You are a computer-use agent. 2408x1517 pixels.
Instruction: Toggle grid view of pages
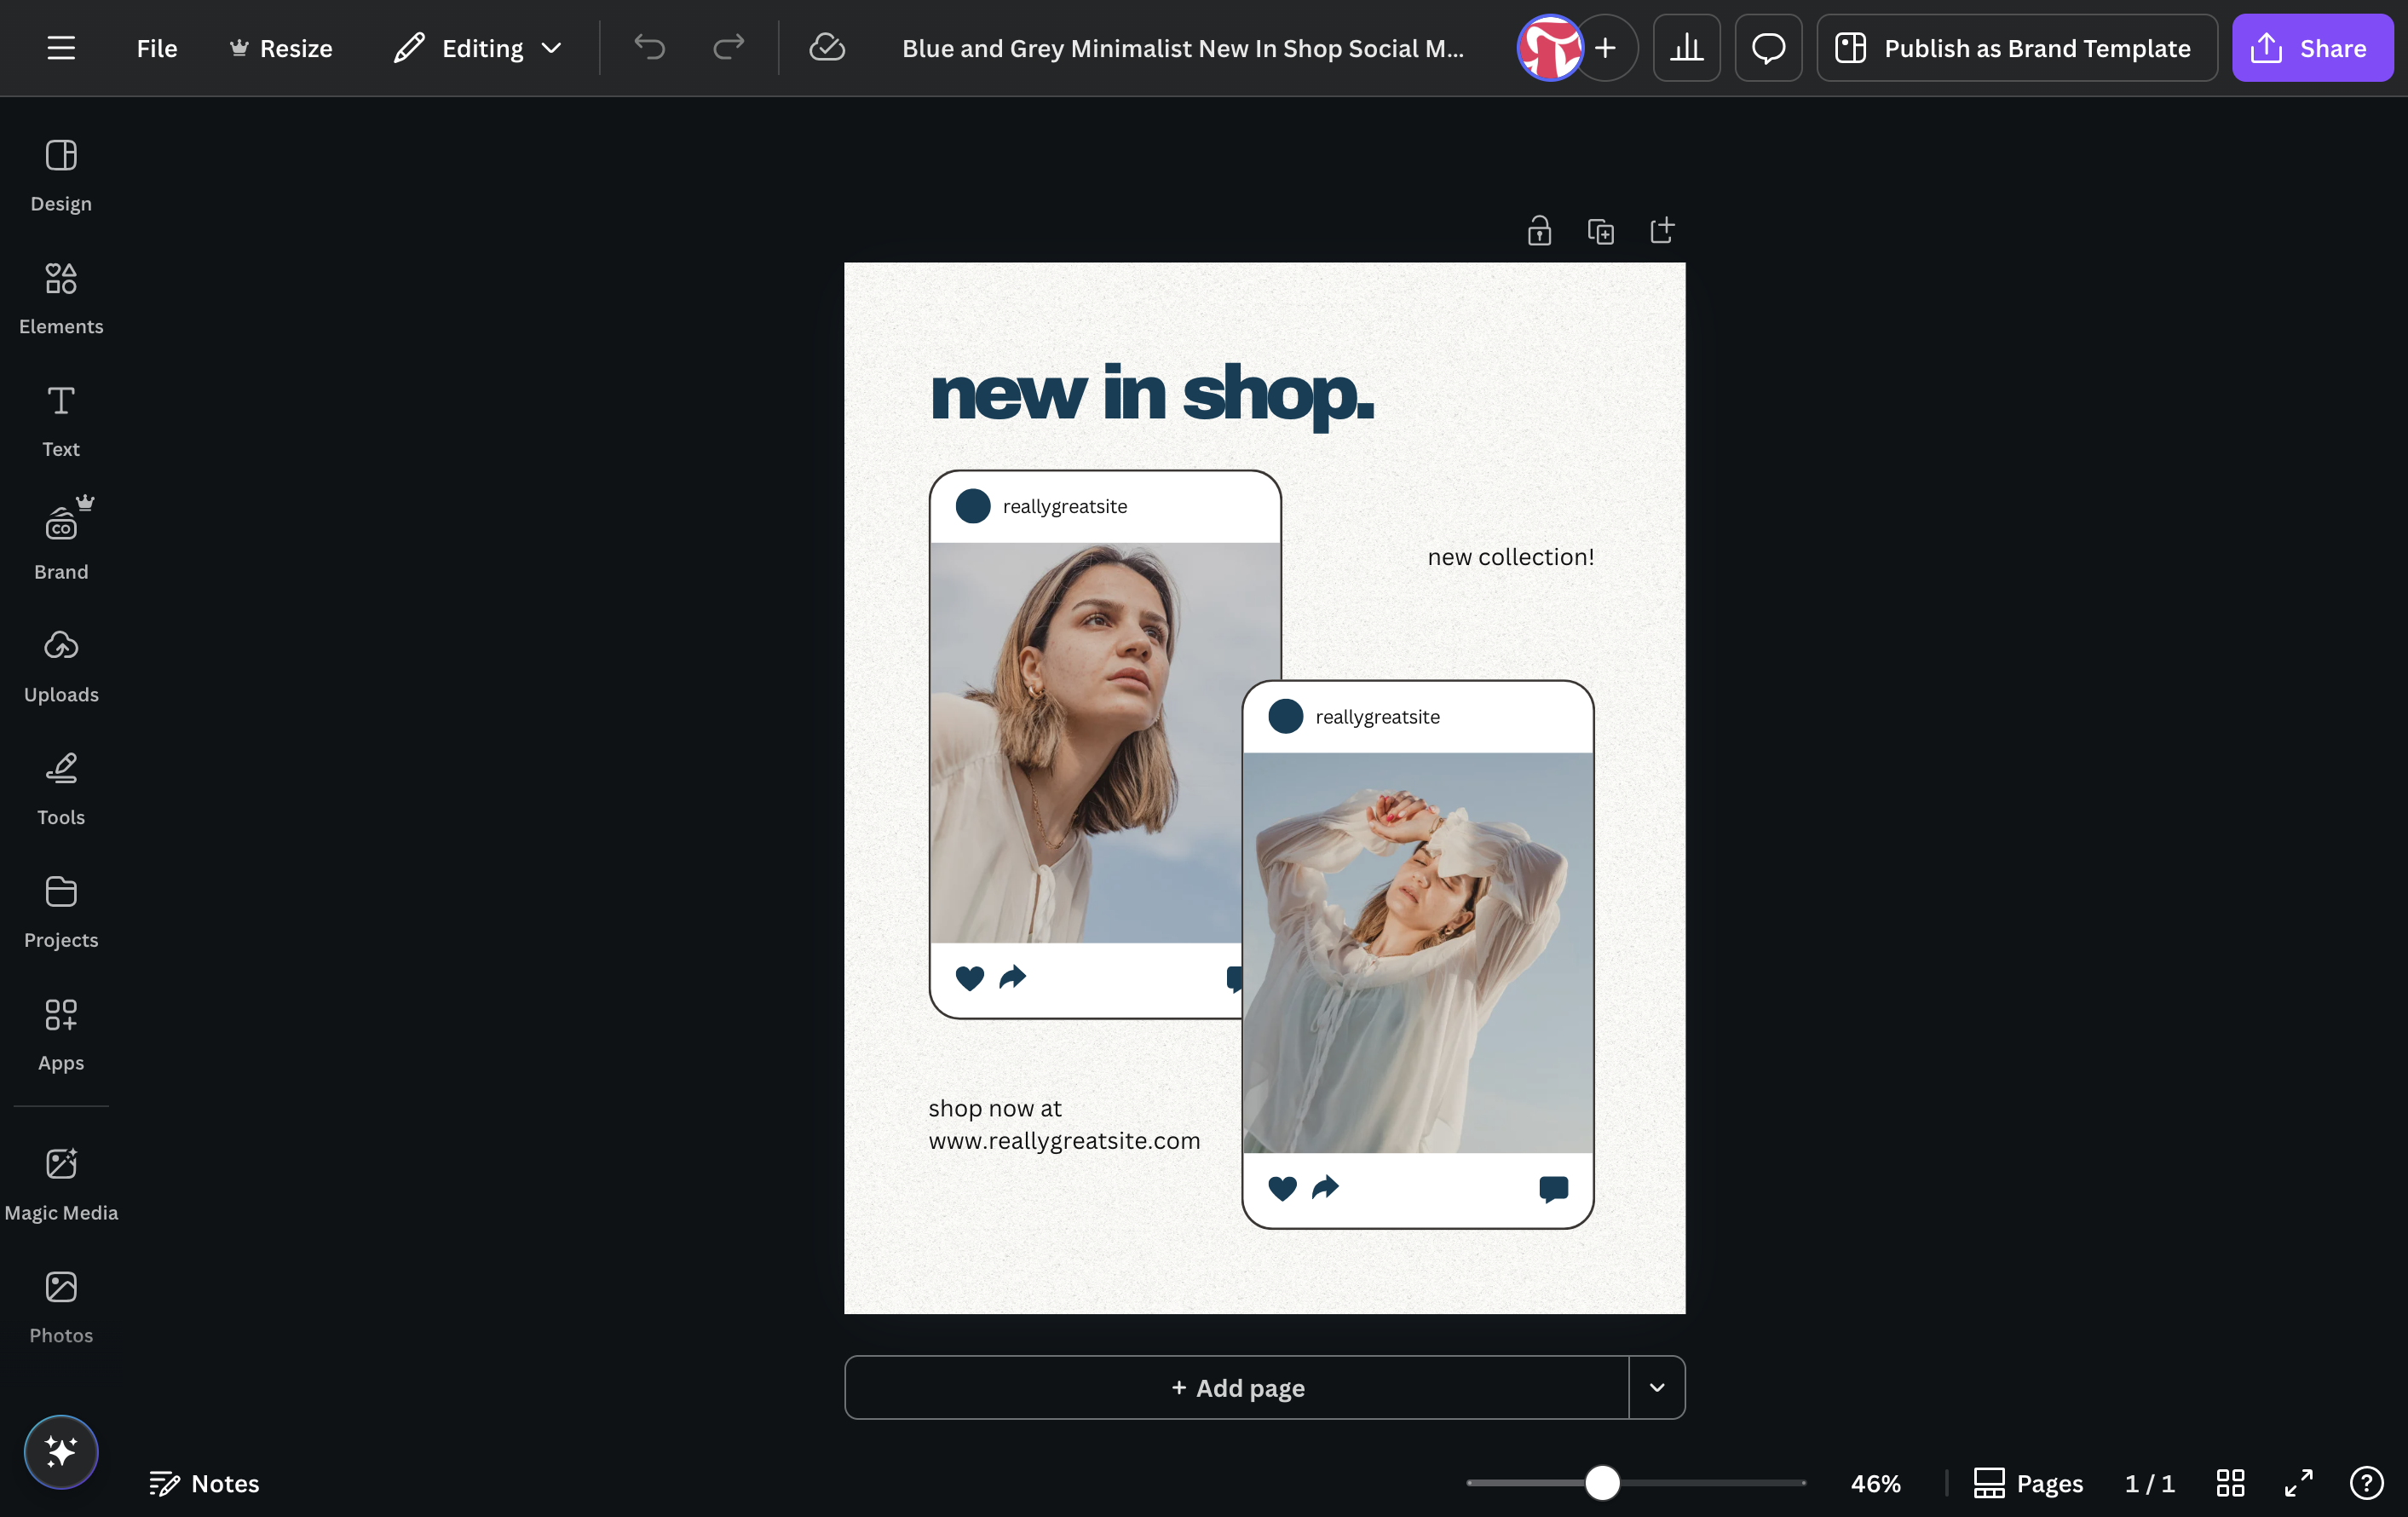2230,1483
